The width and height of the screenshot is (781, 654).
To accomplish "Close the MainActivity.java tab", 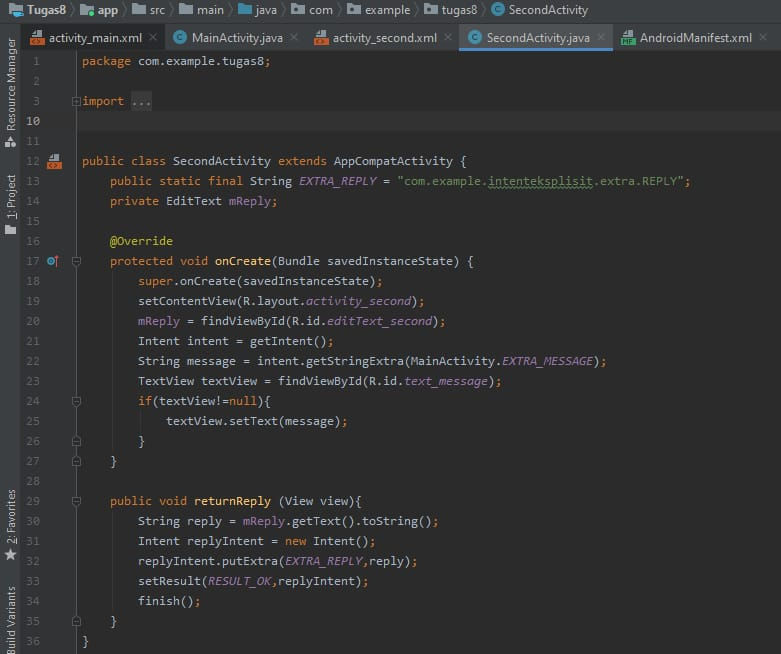I will pyautogui.click(x=294, y=37).
